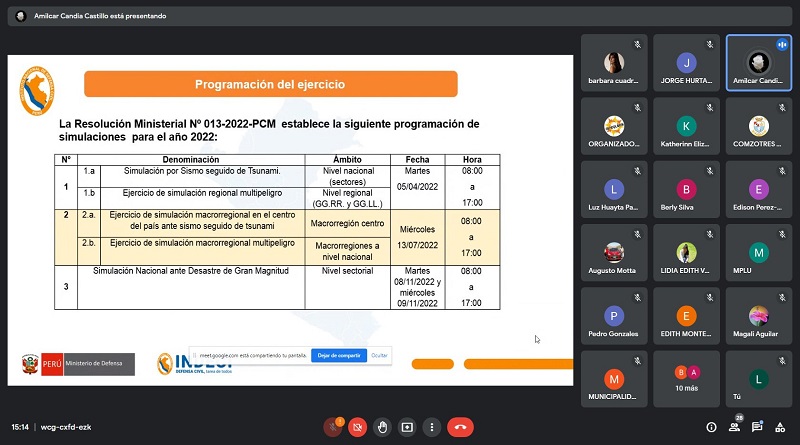Select LIDIA EDITH V... participant tile
The height and width of the screenshot is (445, 800).
[x=687, y=252]
